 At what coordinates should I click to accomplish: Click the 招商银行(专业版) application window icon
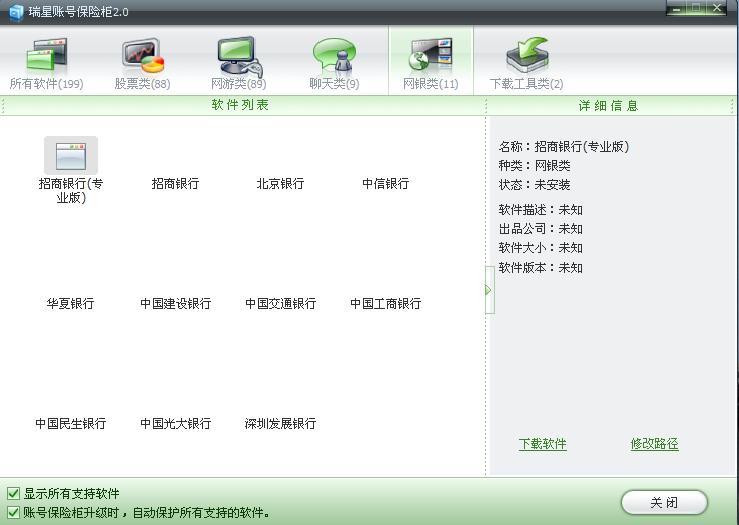[71, 156]
